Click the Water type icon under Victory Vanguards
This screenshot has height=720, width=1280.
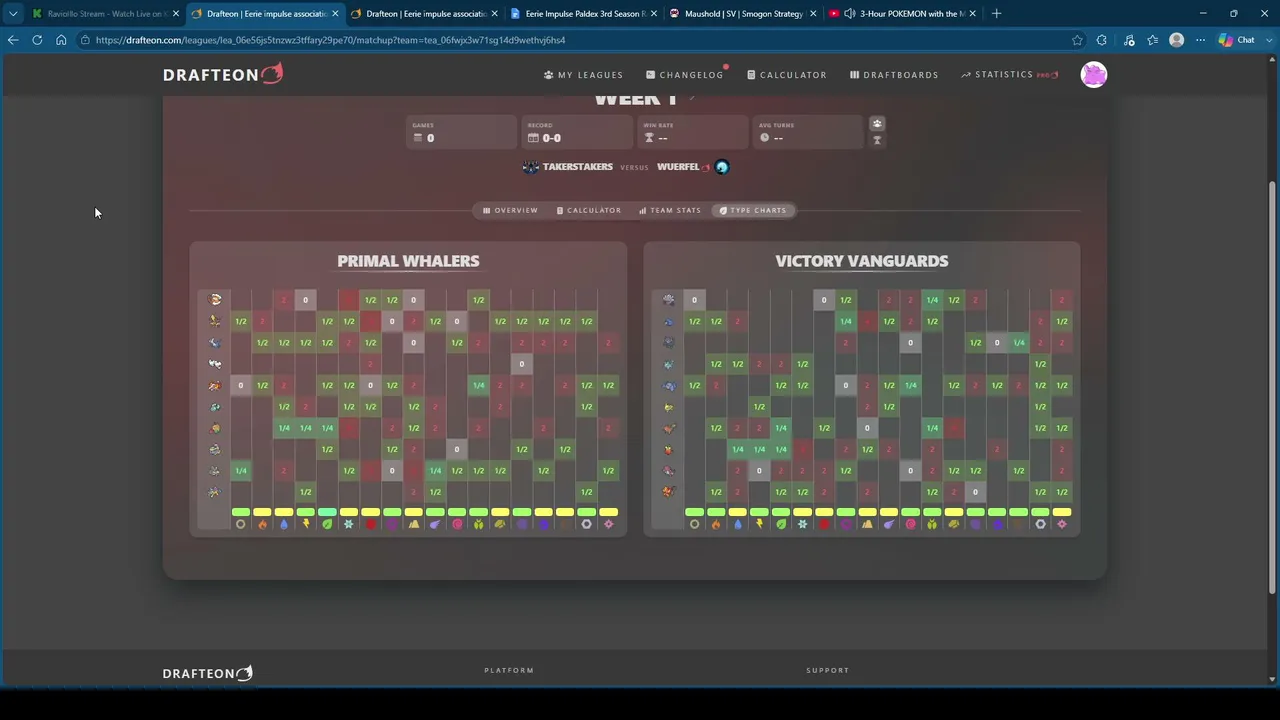(x=738, y=524)
